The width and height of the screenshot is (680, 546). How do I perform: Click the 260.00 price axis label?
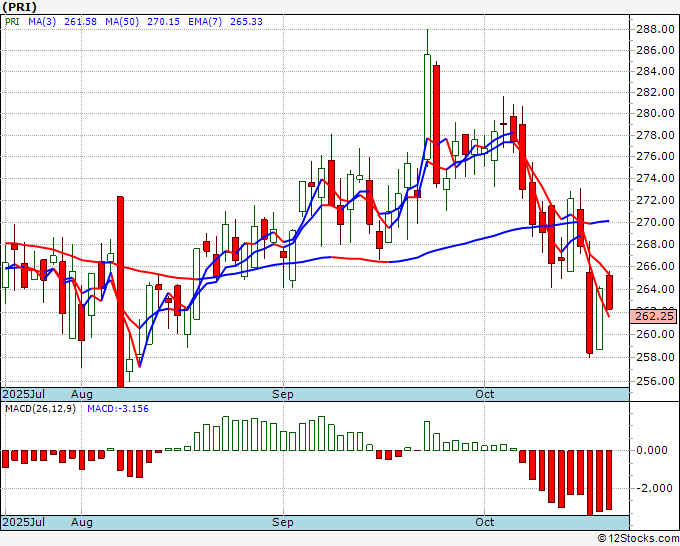pos(655,334)
